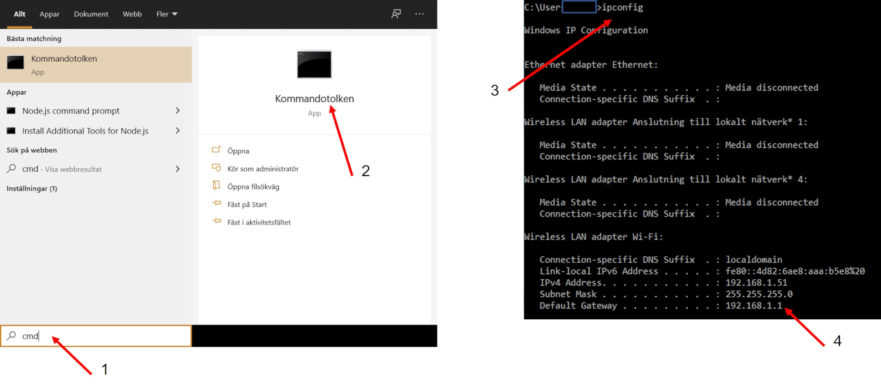This screenshot has height=388, width=881.
Task: Expand Node.js command prompt chevron
Action: 178,111
